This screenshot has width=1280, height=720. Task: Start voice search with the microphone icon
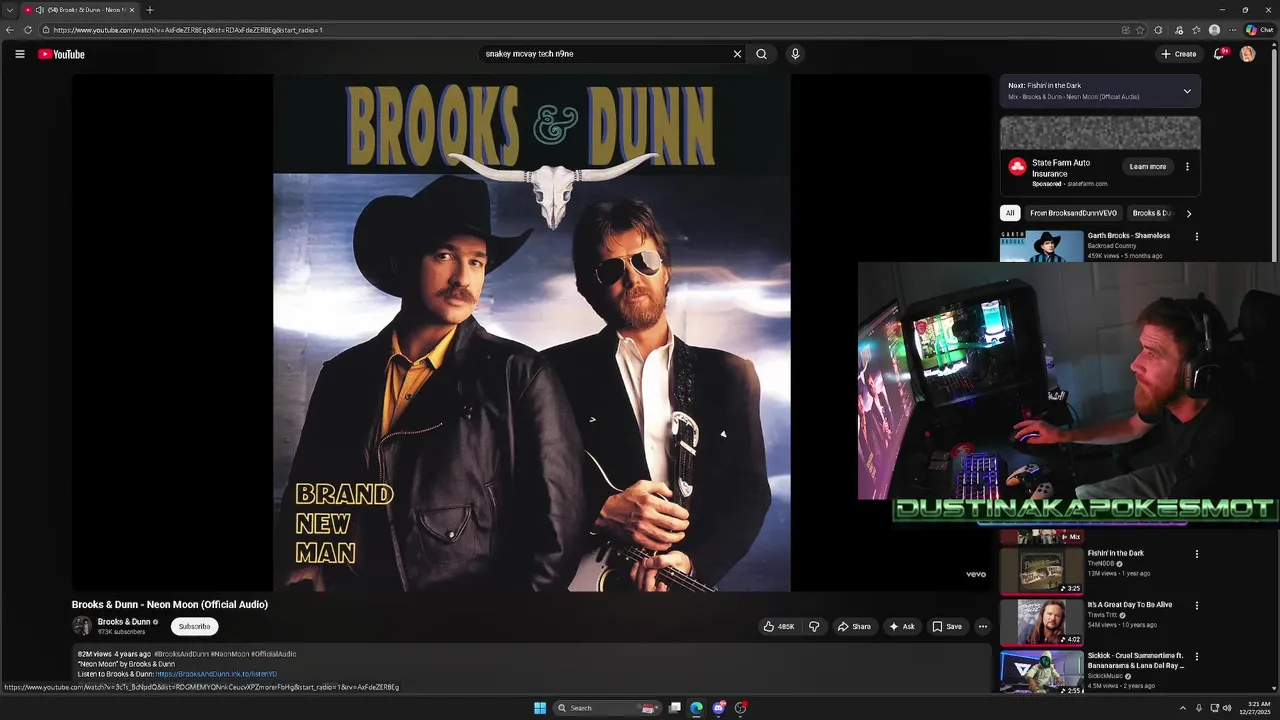click(795, 54)
